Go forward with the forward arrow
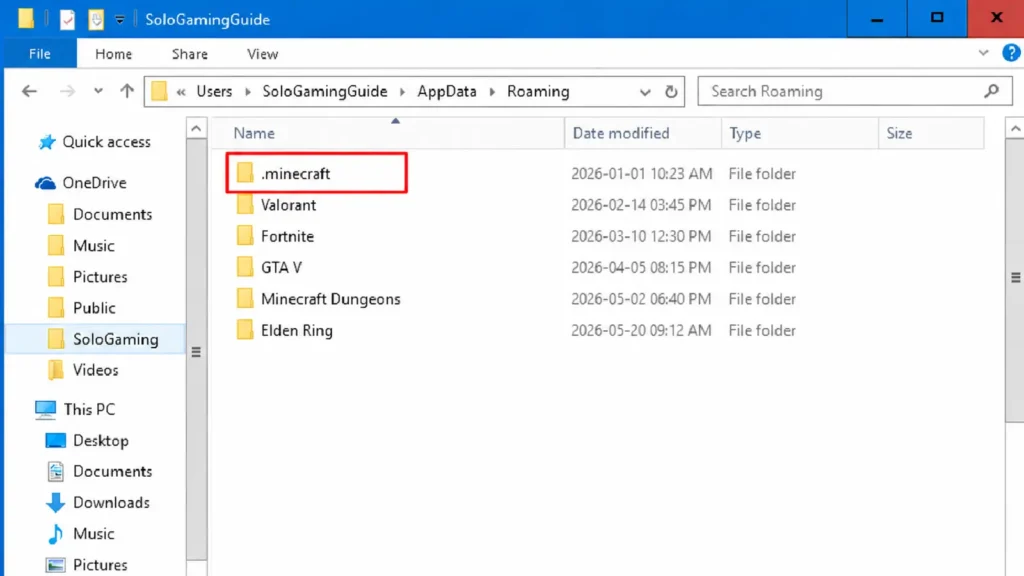The width and height of the screenshot is (1024, 576). [x=67, y=91]
